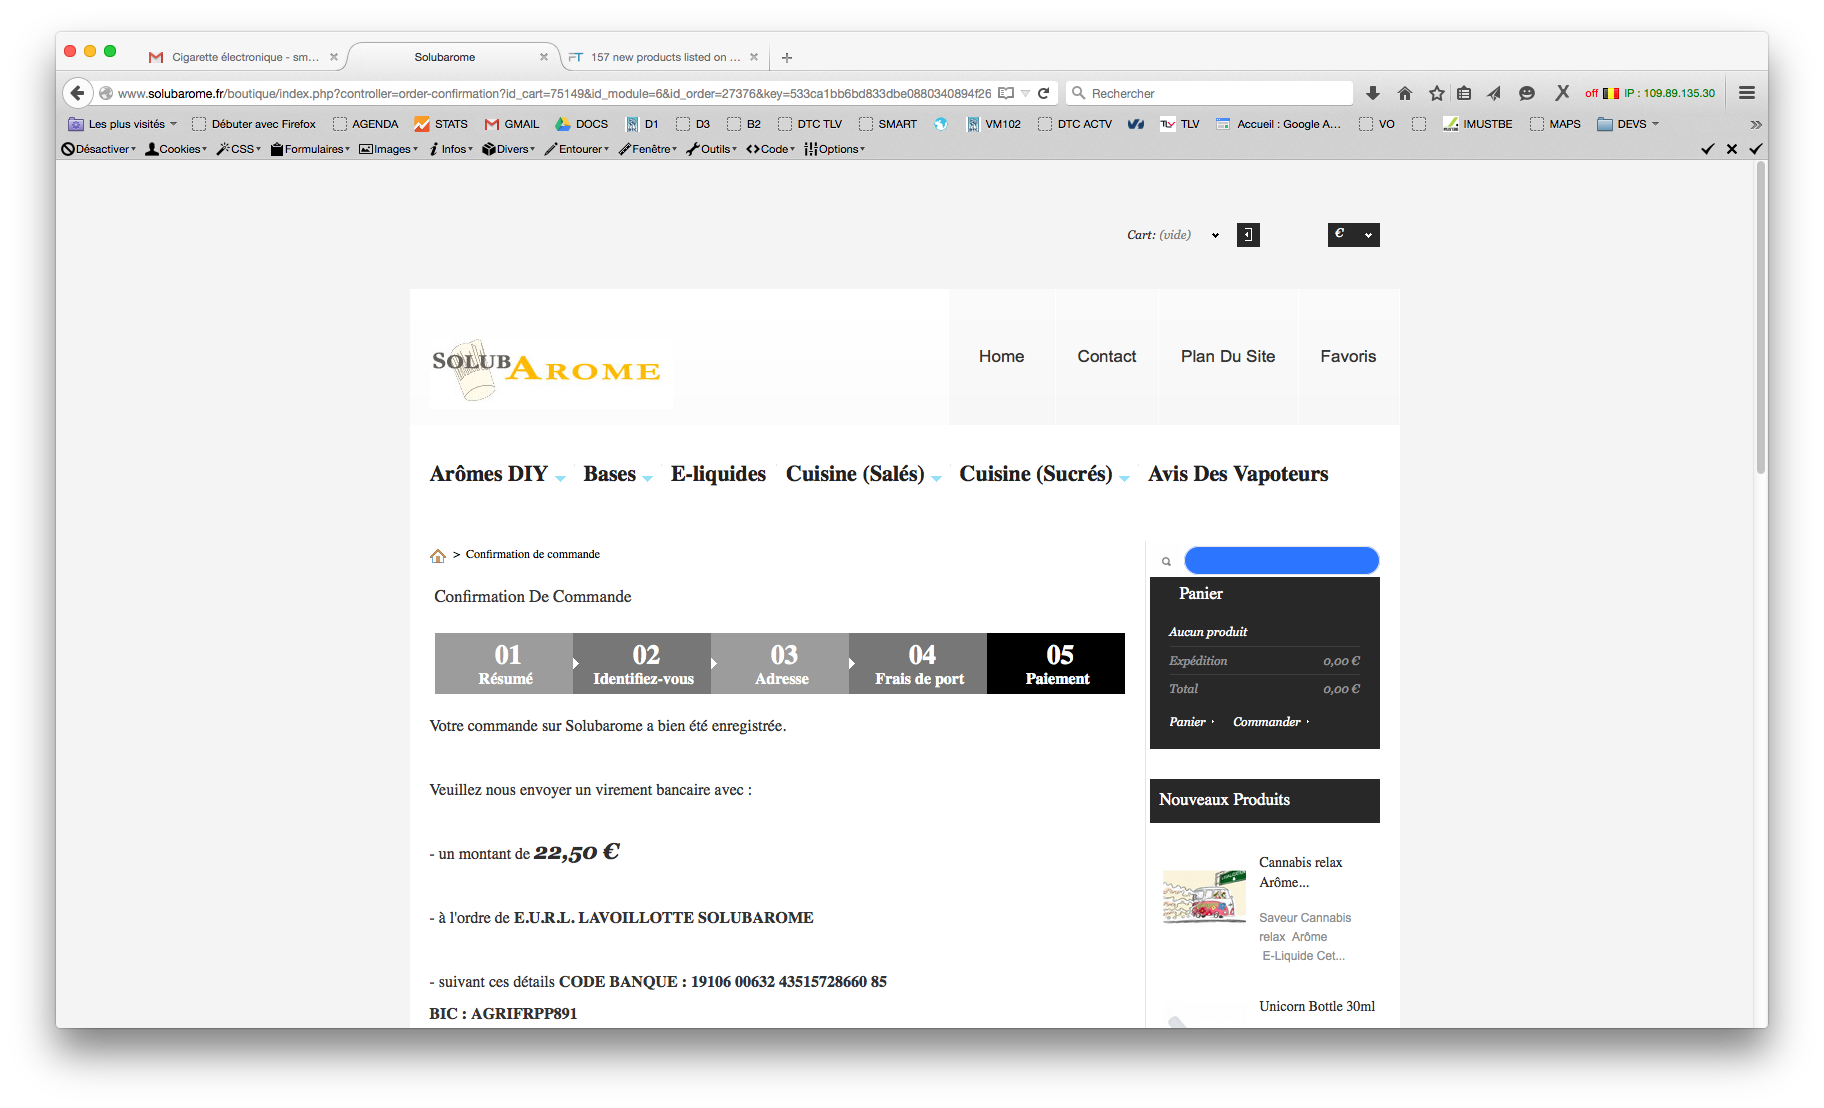The height and width of the screenshot is (1108, 1824).
Task: Click the X extension icon in toolbar
Action: (x=1562, y=92)
